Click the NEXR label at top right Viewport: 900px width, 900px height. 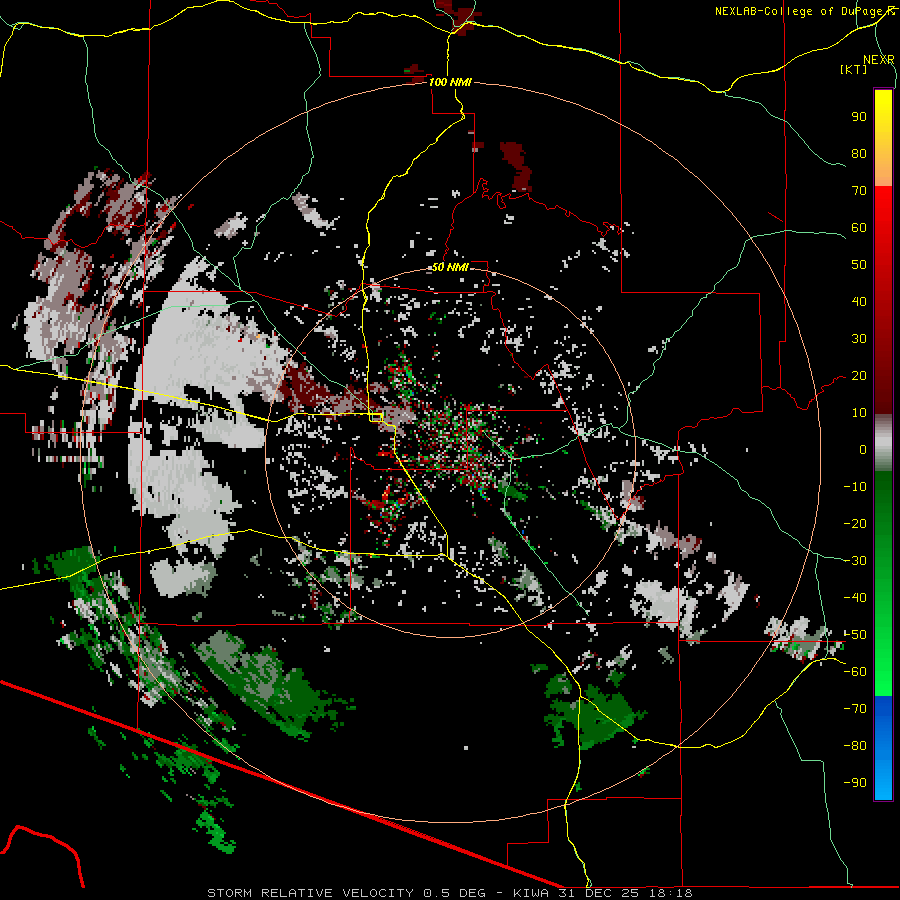[x=879, y=60]
